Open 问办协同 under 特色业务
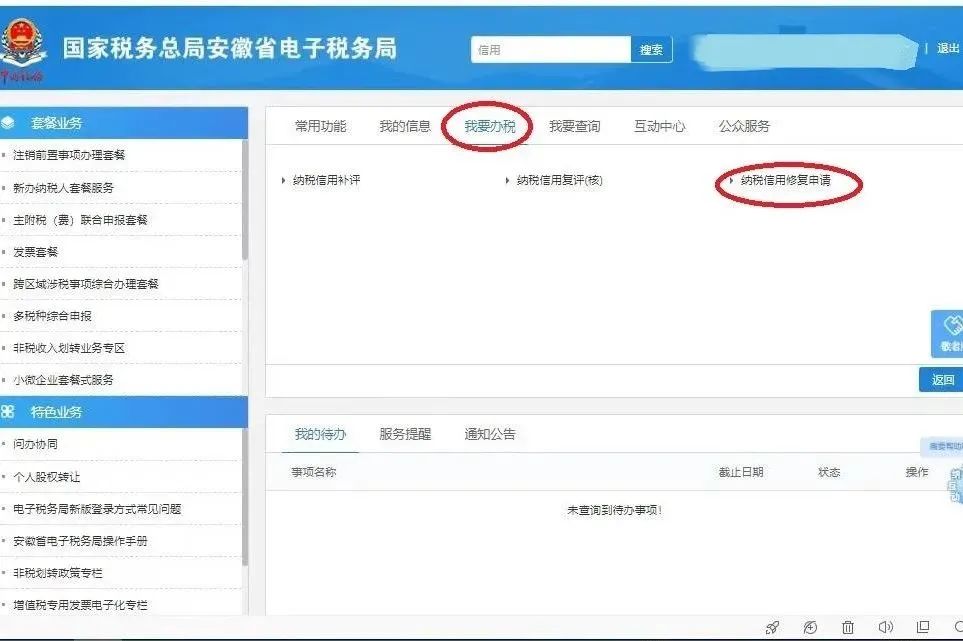Screen dimensions: 963x641 (x=36, y=444)
